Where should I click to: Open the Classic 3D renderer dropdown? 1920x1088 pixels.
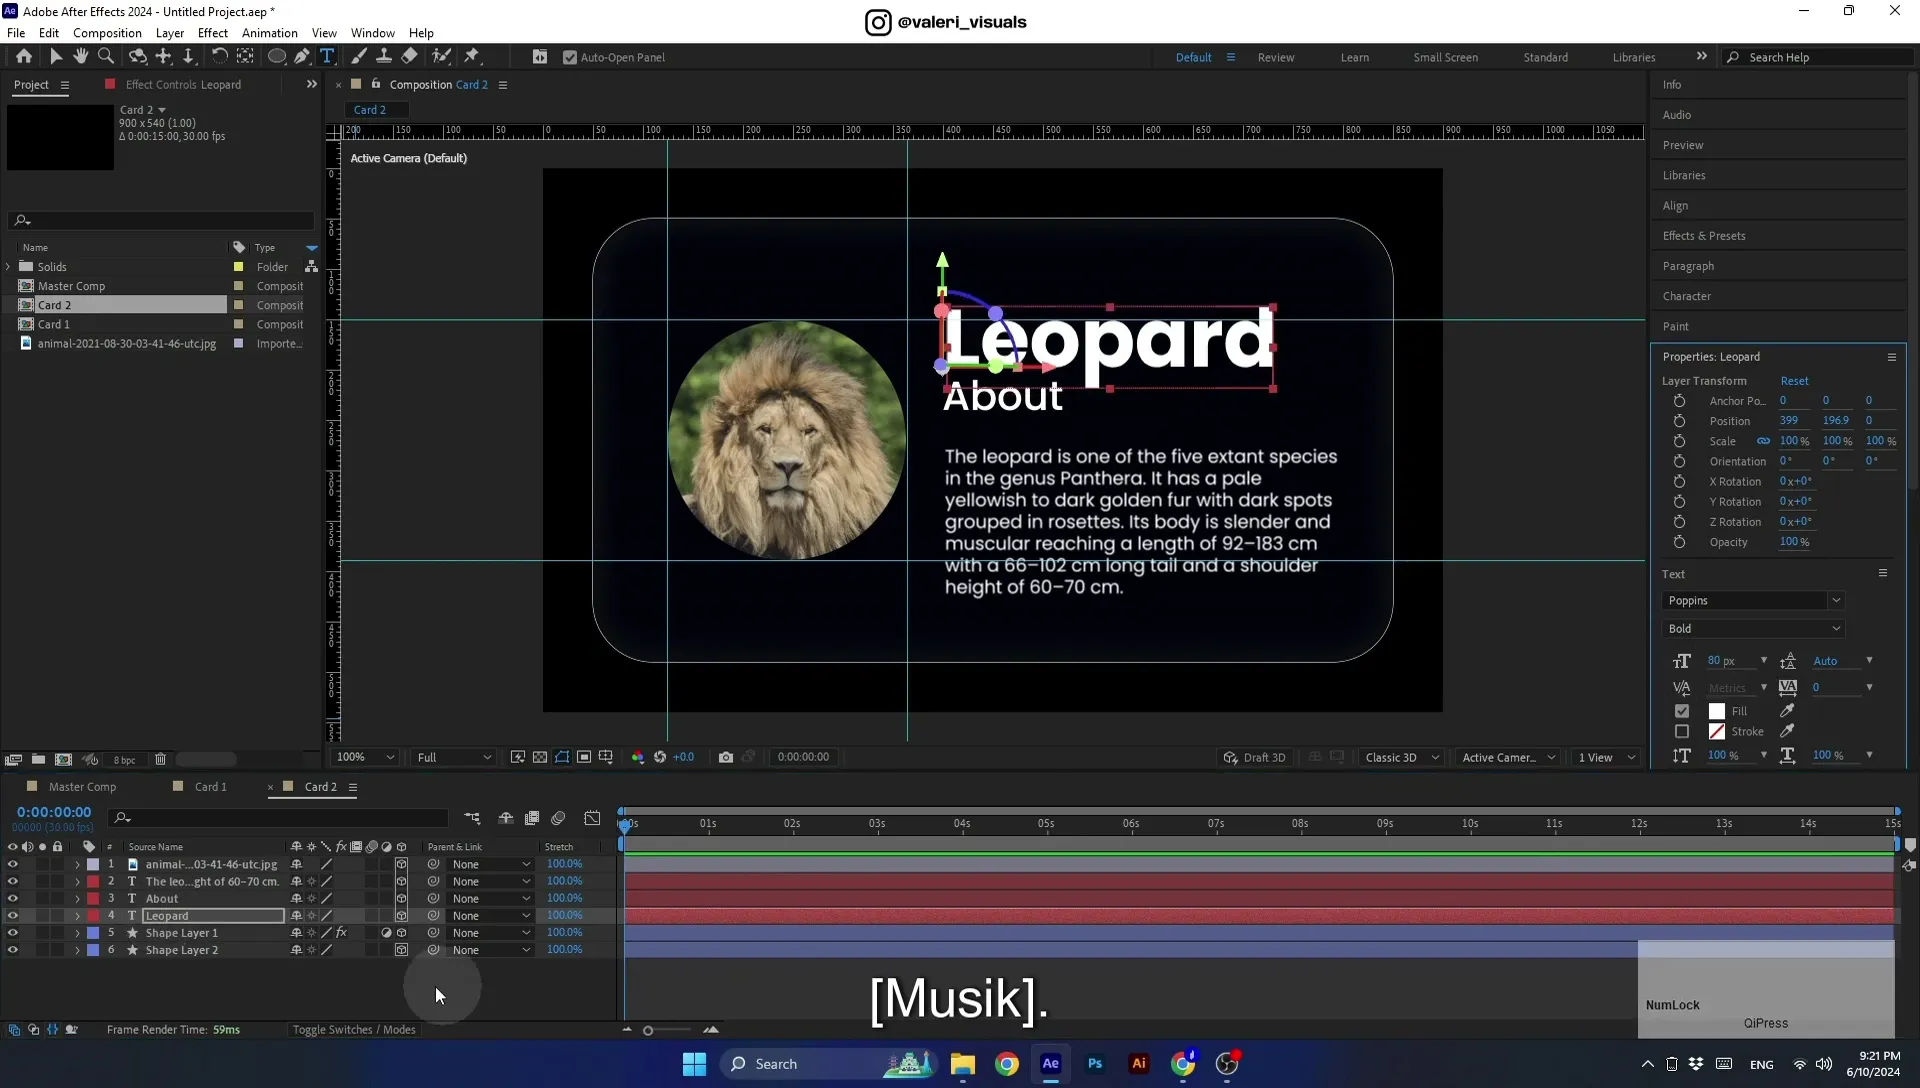coord(1401,758)
